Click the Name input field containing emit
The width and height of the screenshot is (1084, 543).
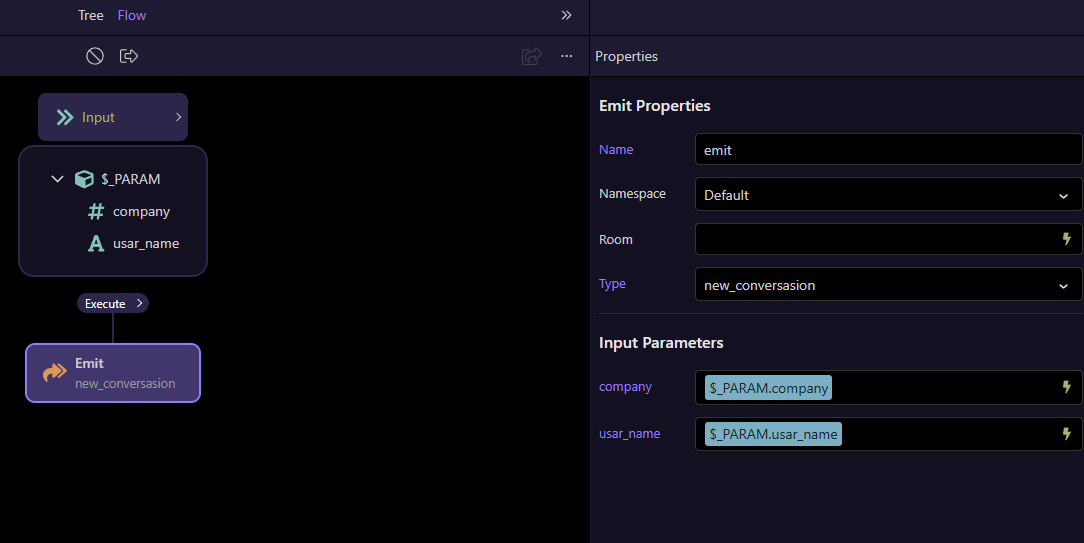pos(887,150)
